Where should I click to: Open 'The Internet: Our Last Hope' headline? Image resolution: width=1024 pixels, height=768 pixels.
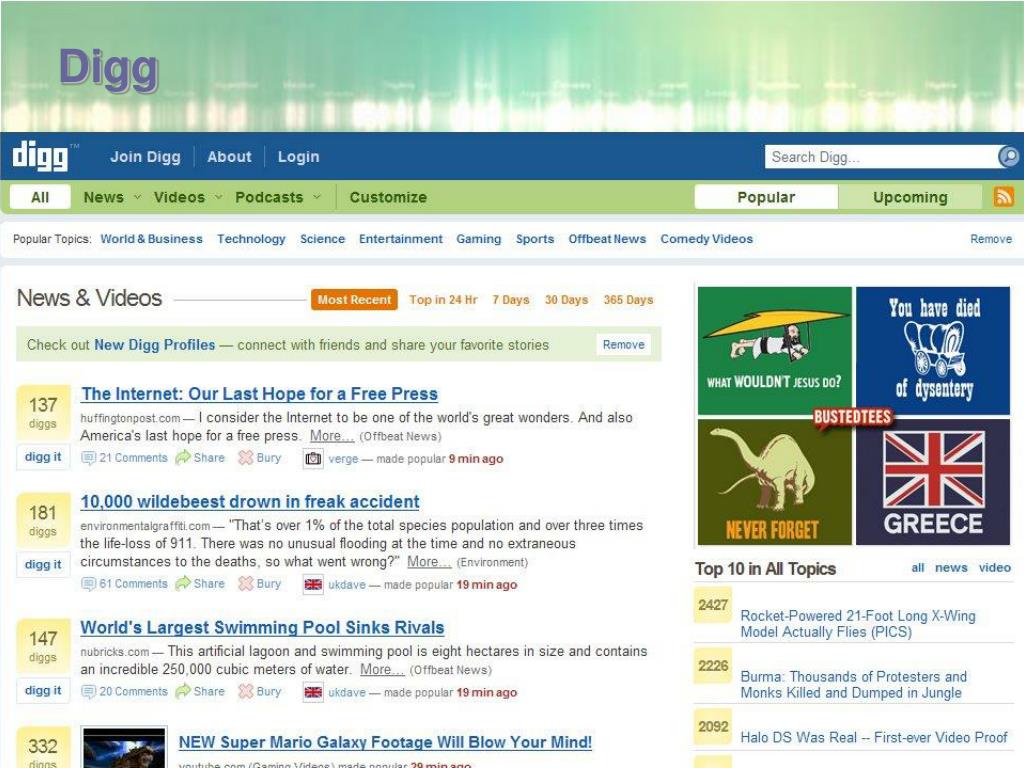(259, 394)
